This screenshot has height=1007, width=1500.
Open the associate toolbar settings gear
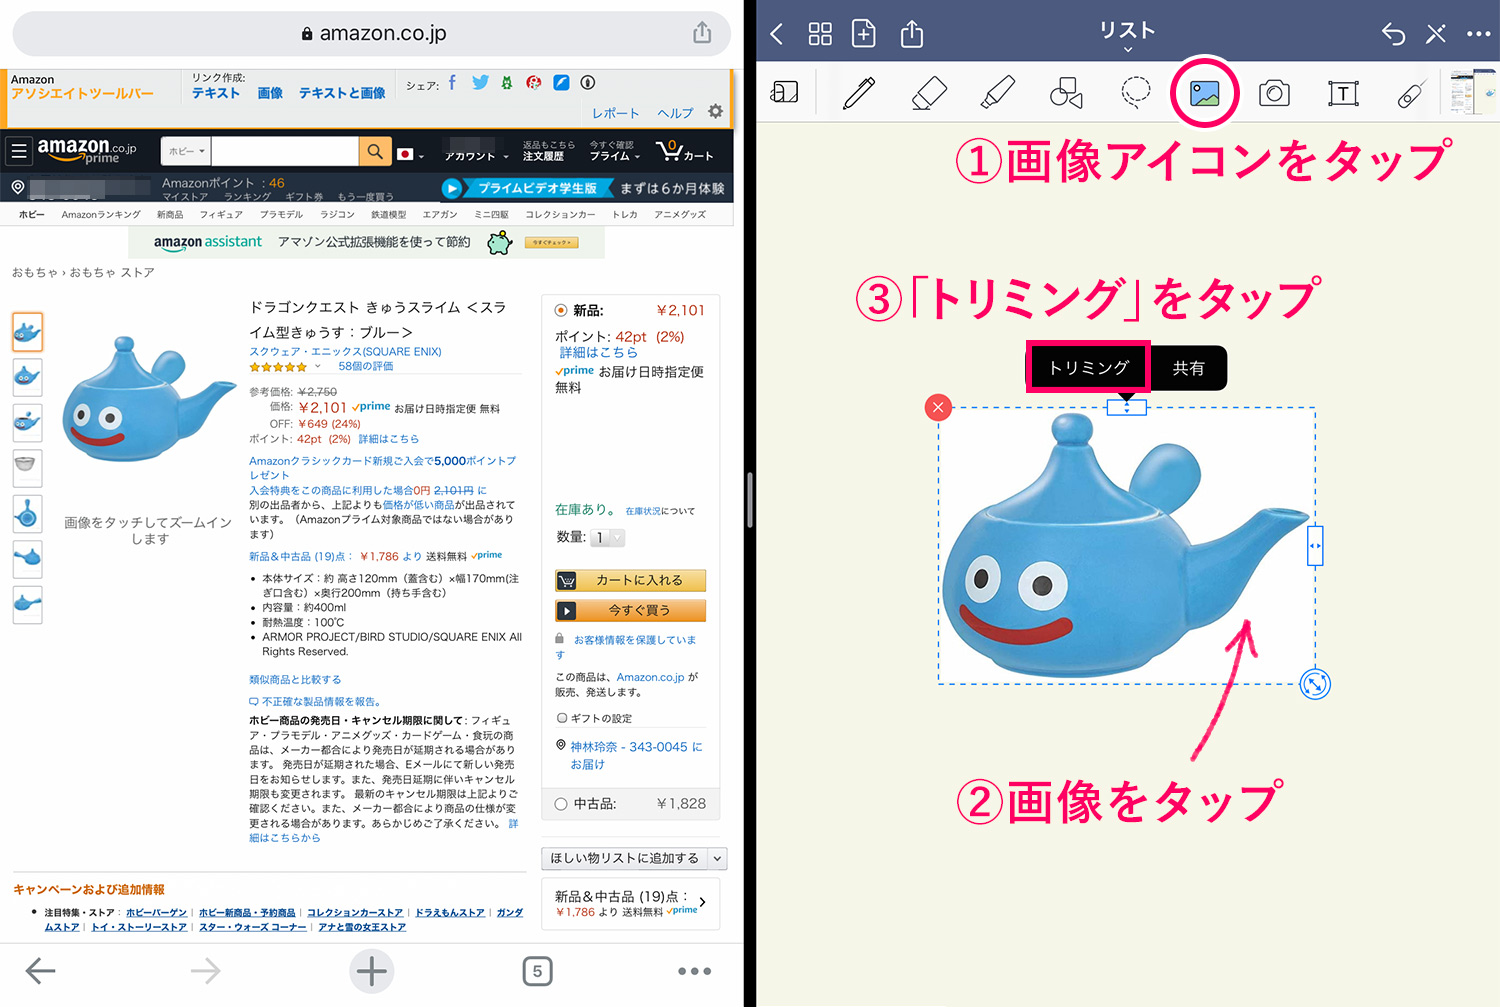[715, 111]
